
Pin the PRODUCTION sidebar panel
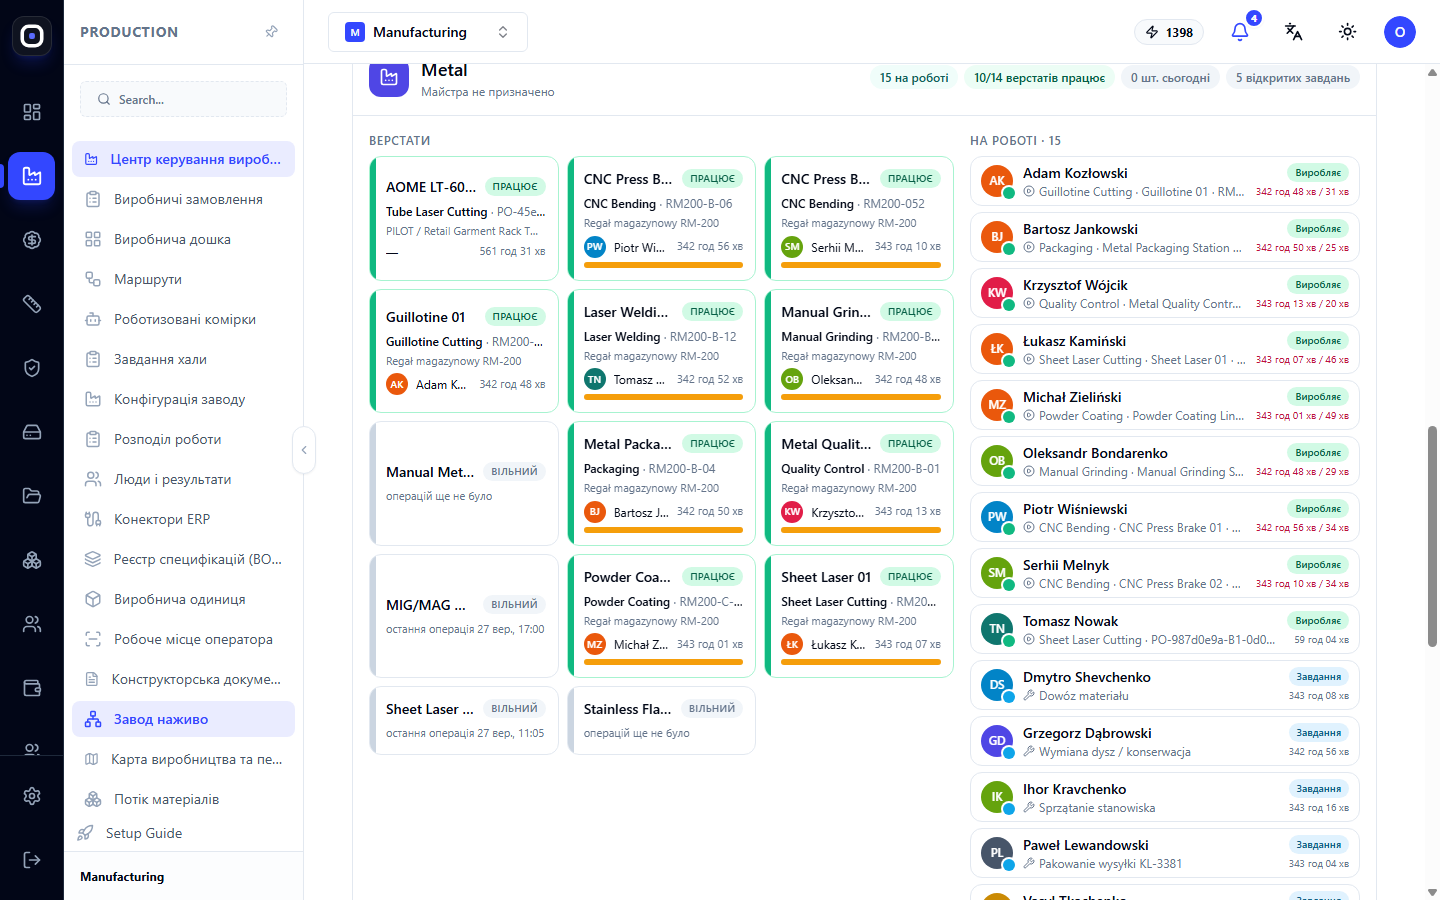(272, 32)
